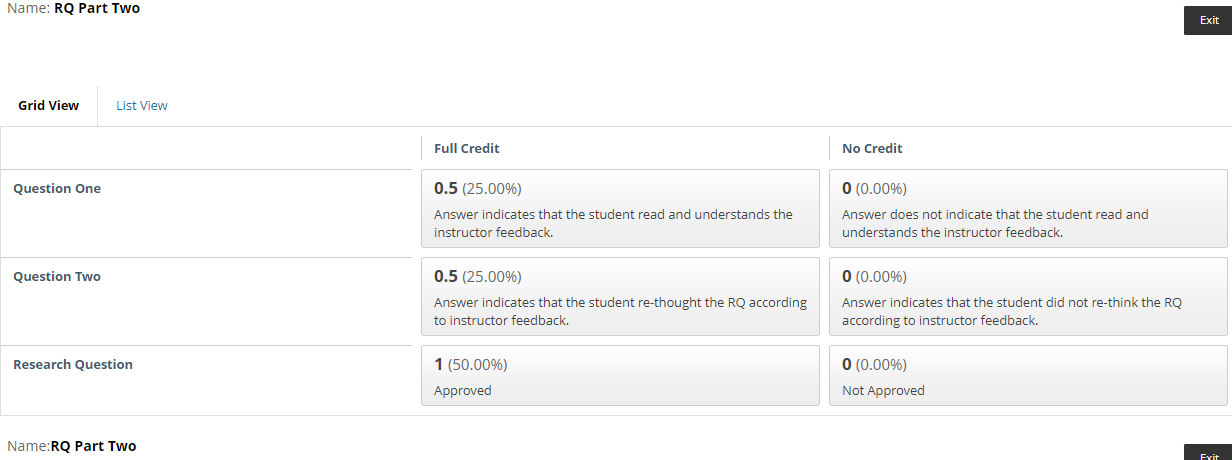The width and height of the screenshot is (1232, 460).
Task: Click the Research Question row label
Action: click(73, 364)
